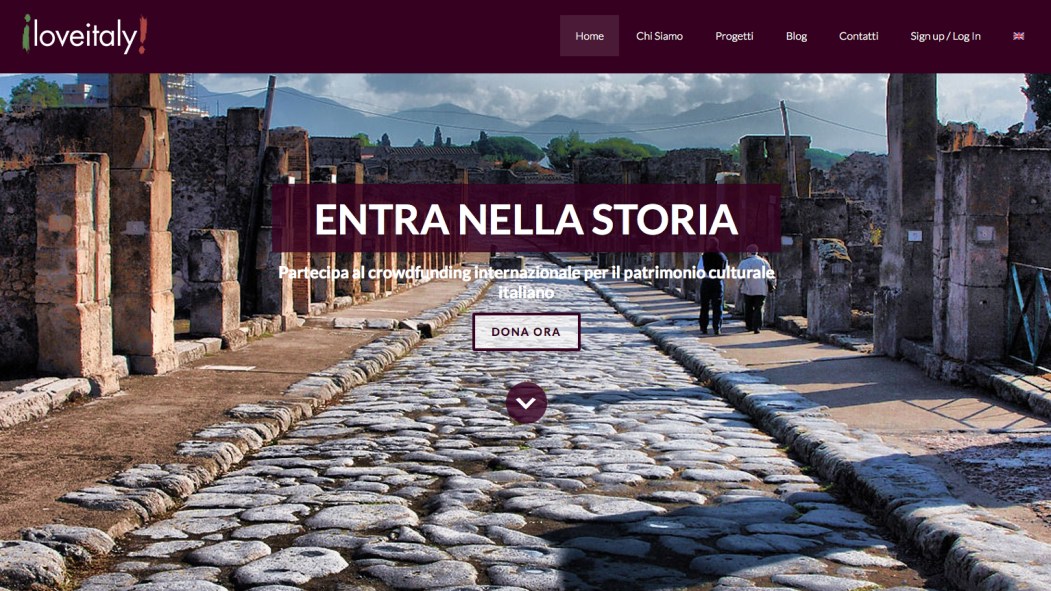The image size is (1051, 591).
Task: Click the round scroll-down chevron button
Action: (x=526, y=403)
